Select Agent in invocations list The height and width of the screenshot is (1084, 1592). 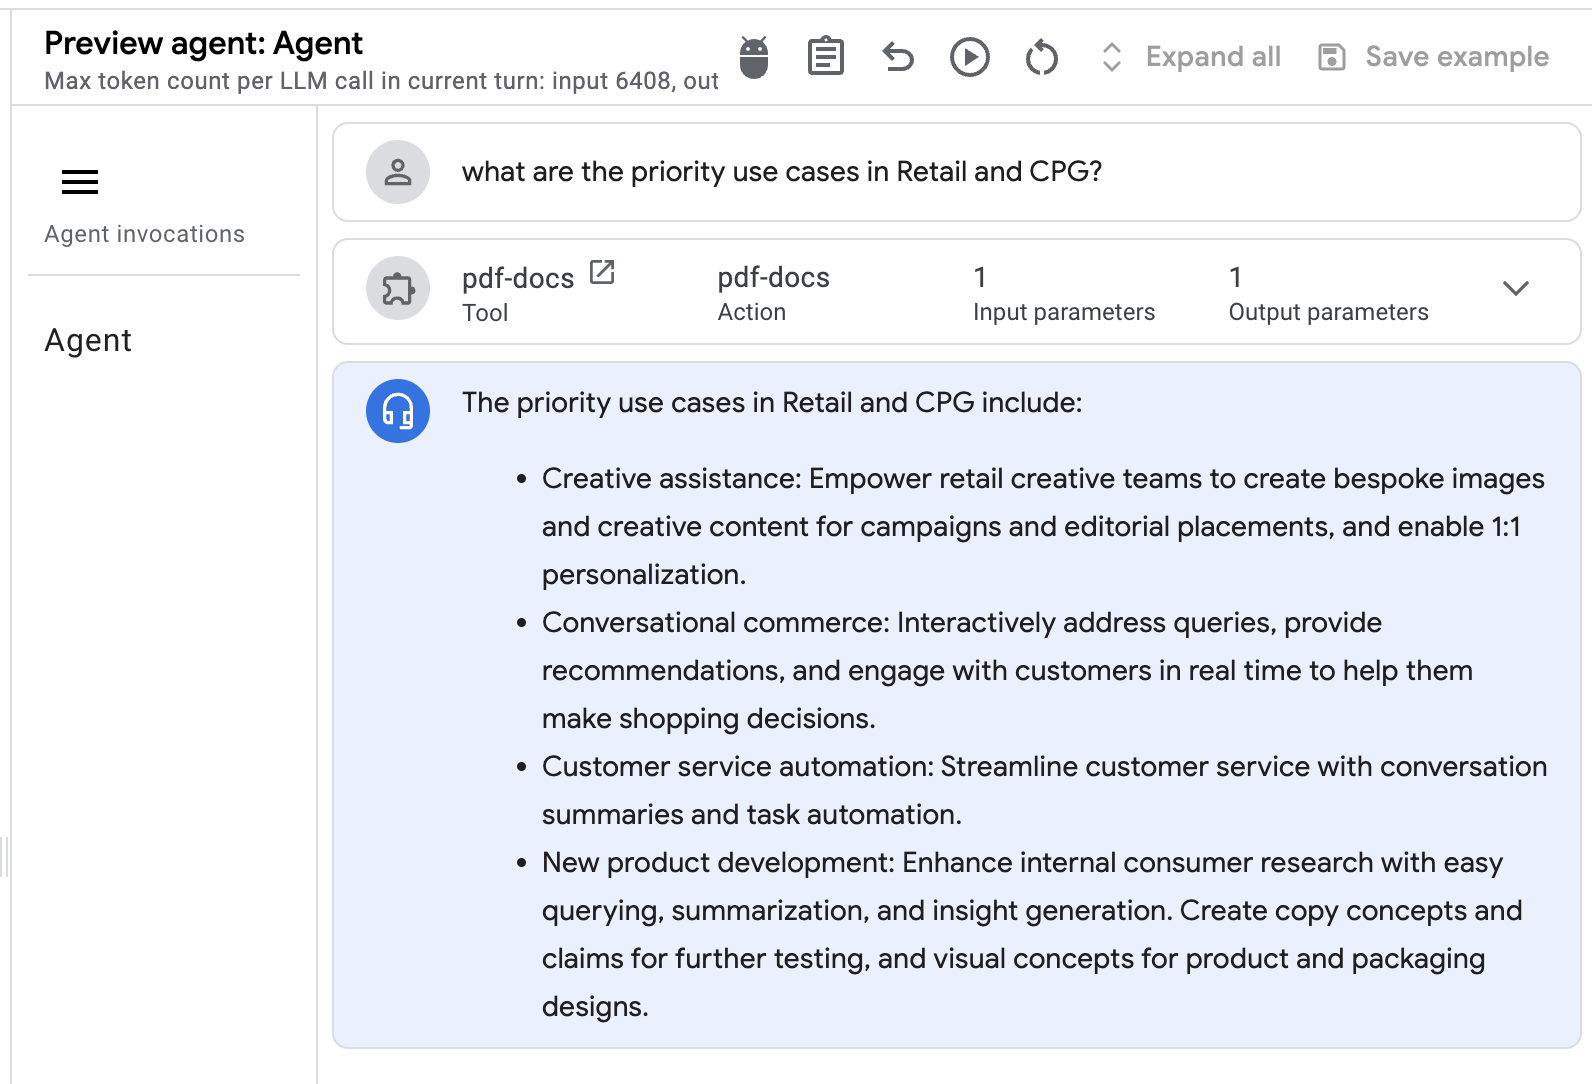tap(88, 340)
